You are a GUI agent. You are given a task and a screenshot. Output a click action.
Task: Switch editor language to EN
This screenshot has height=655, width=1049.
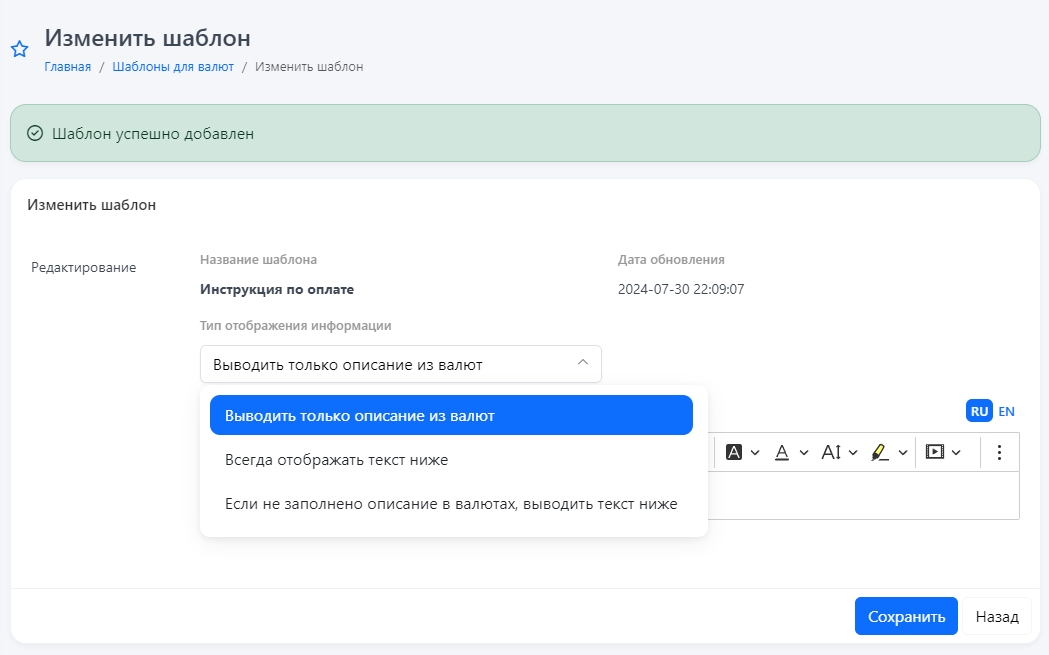1006,411
